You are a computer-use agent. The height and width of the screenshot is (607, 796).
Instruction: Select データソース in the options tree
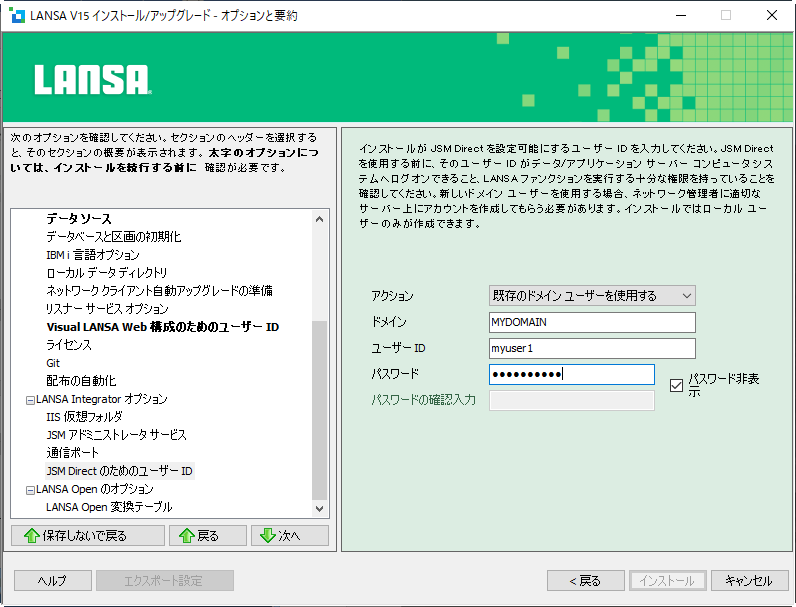79,219
